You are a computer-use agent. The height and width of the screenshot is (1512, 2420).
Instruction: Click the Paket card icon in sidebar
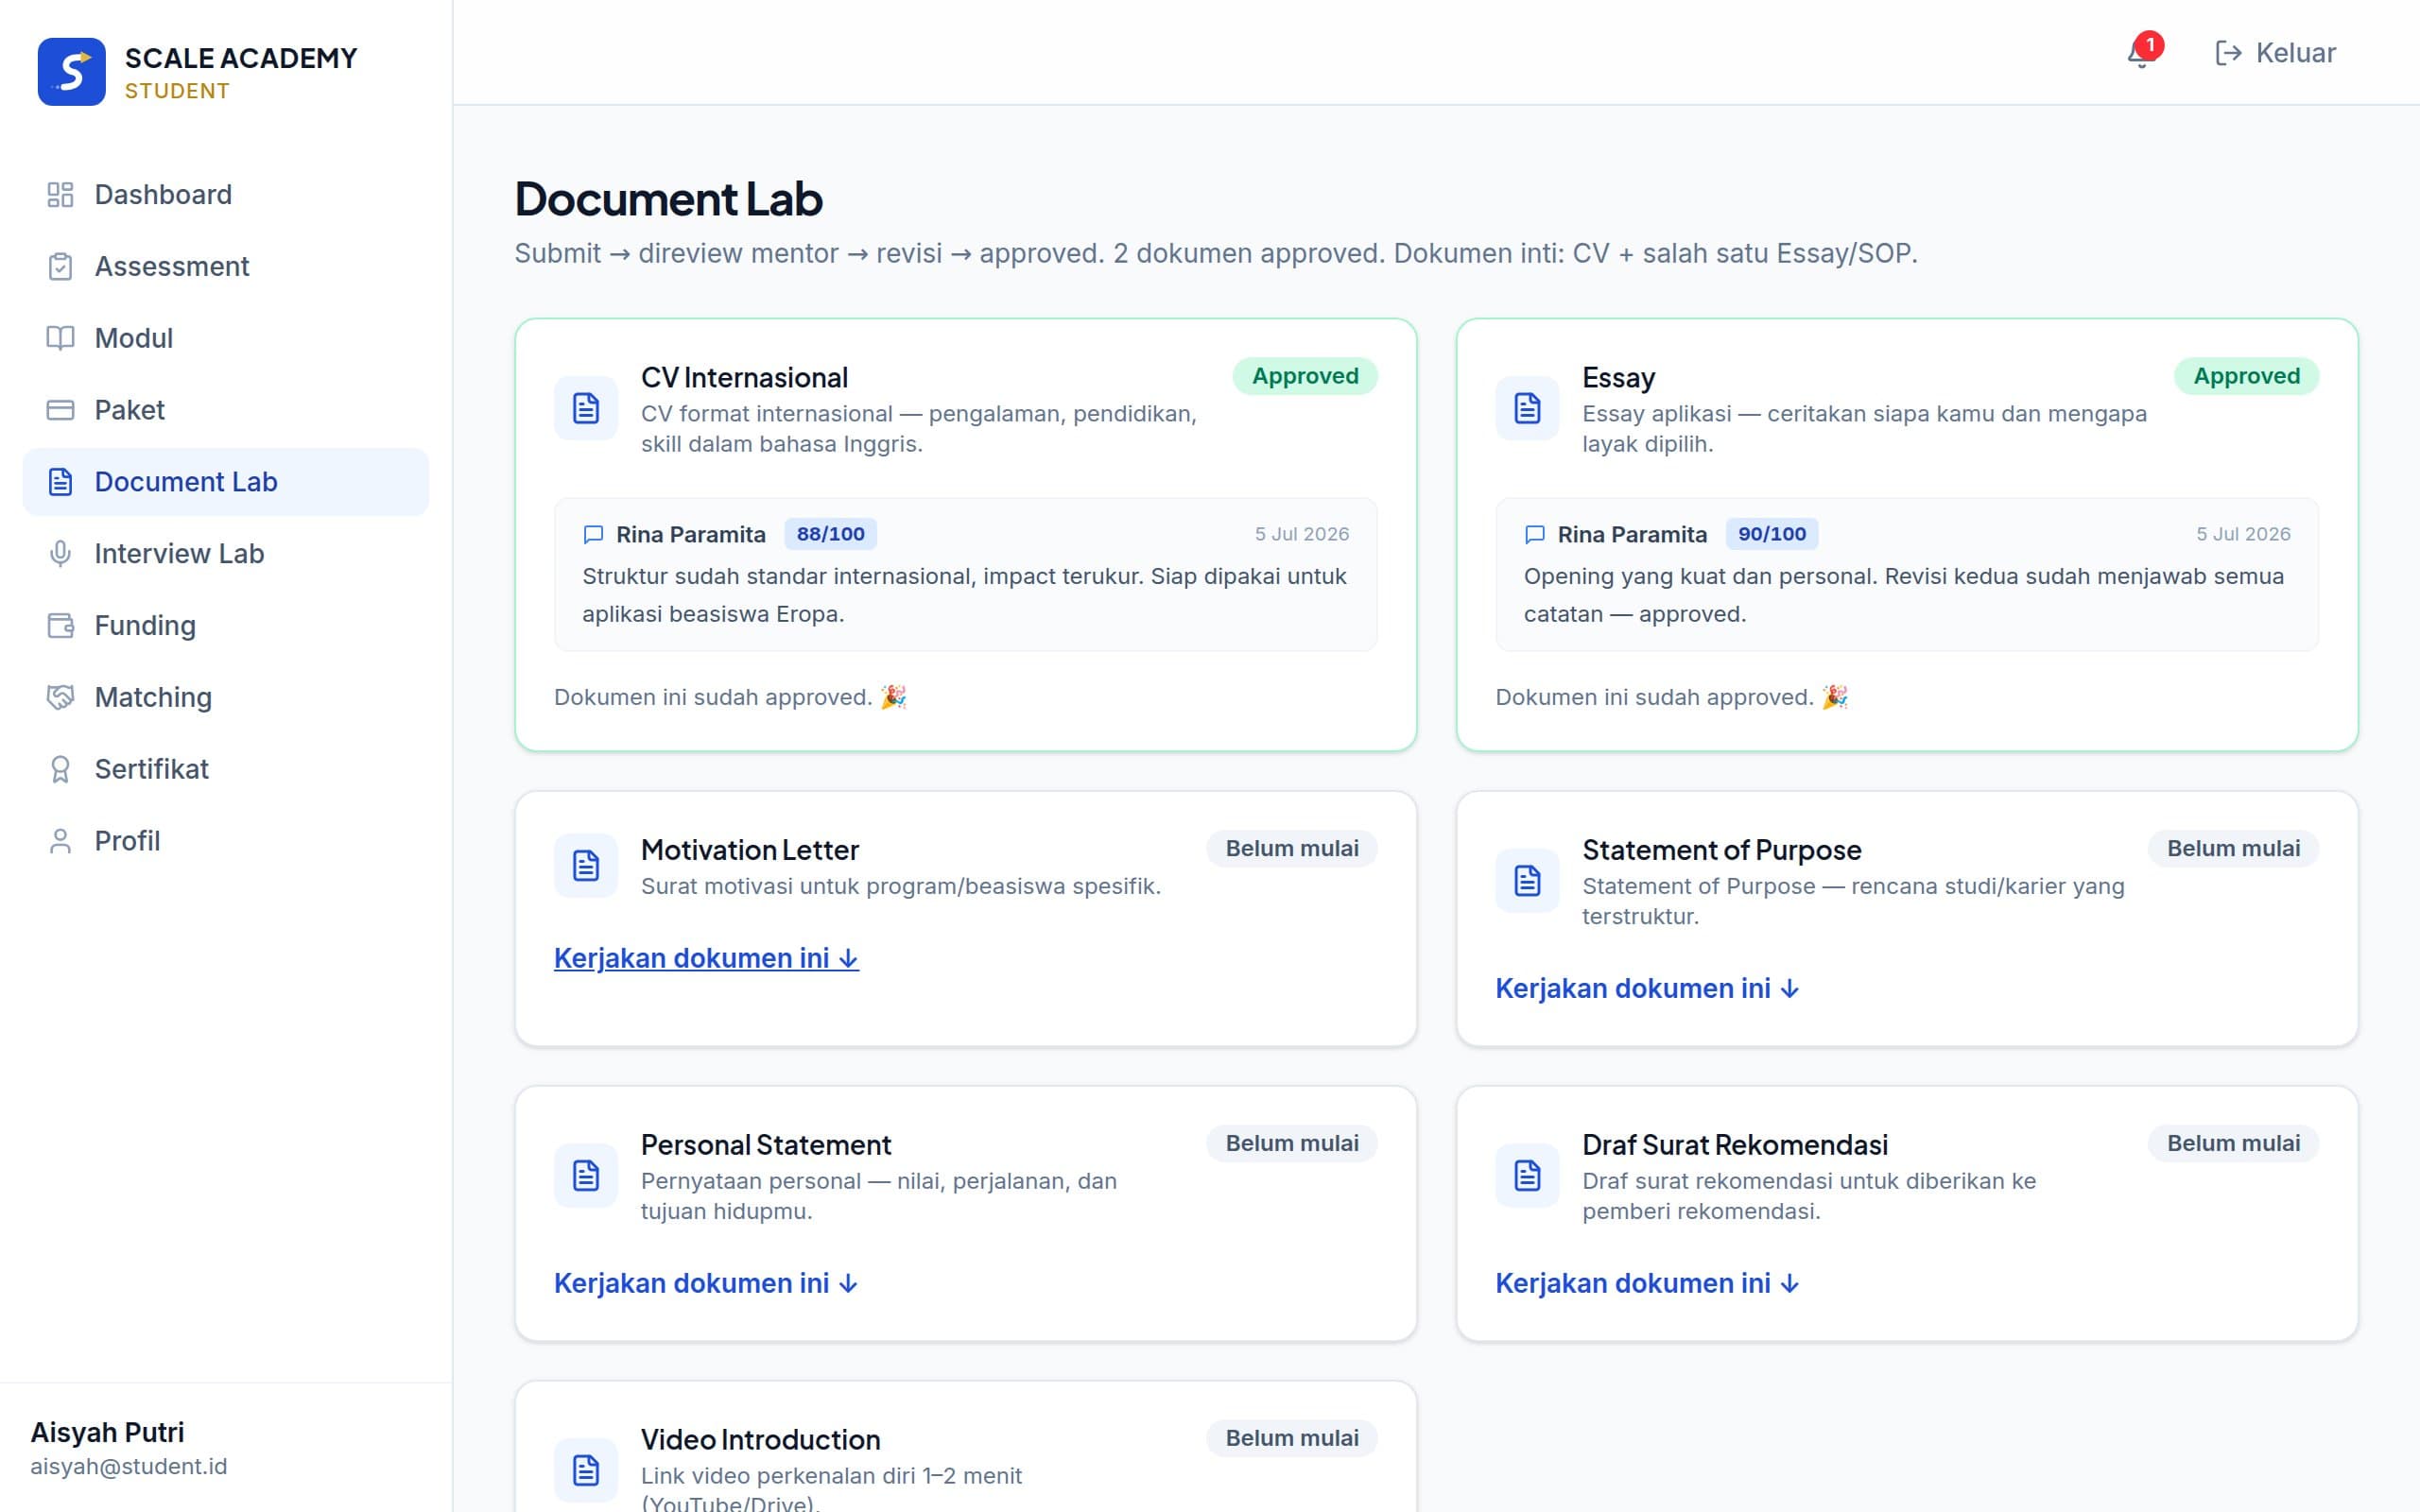coord(60,410)
